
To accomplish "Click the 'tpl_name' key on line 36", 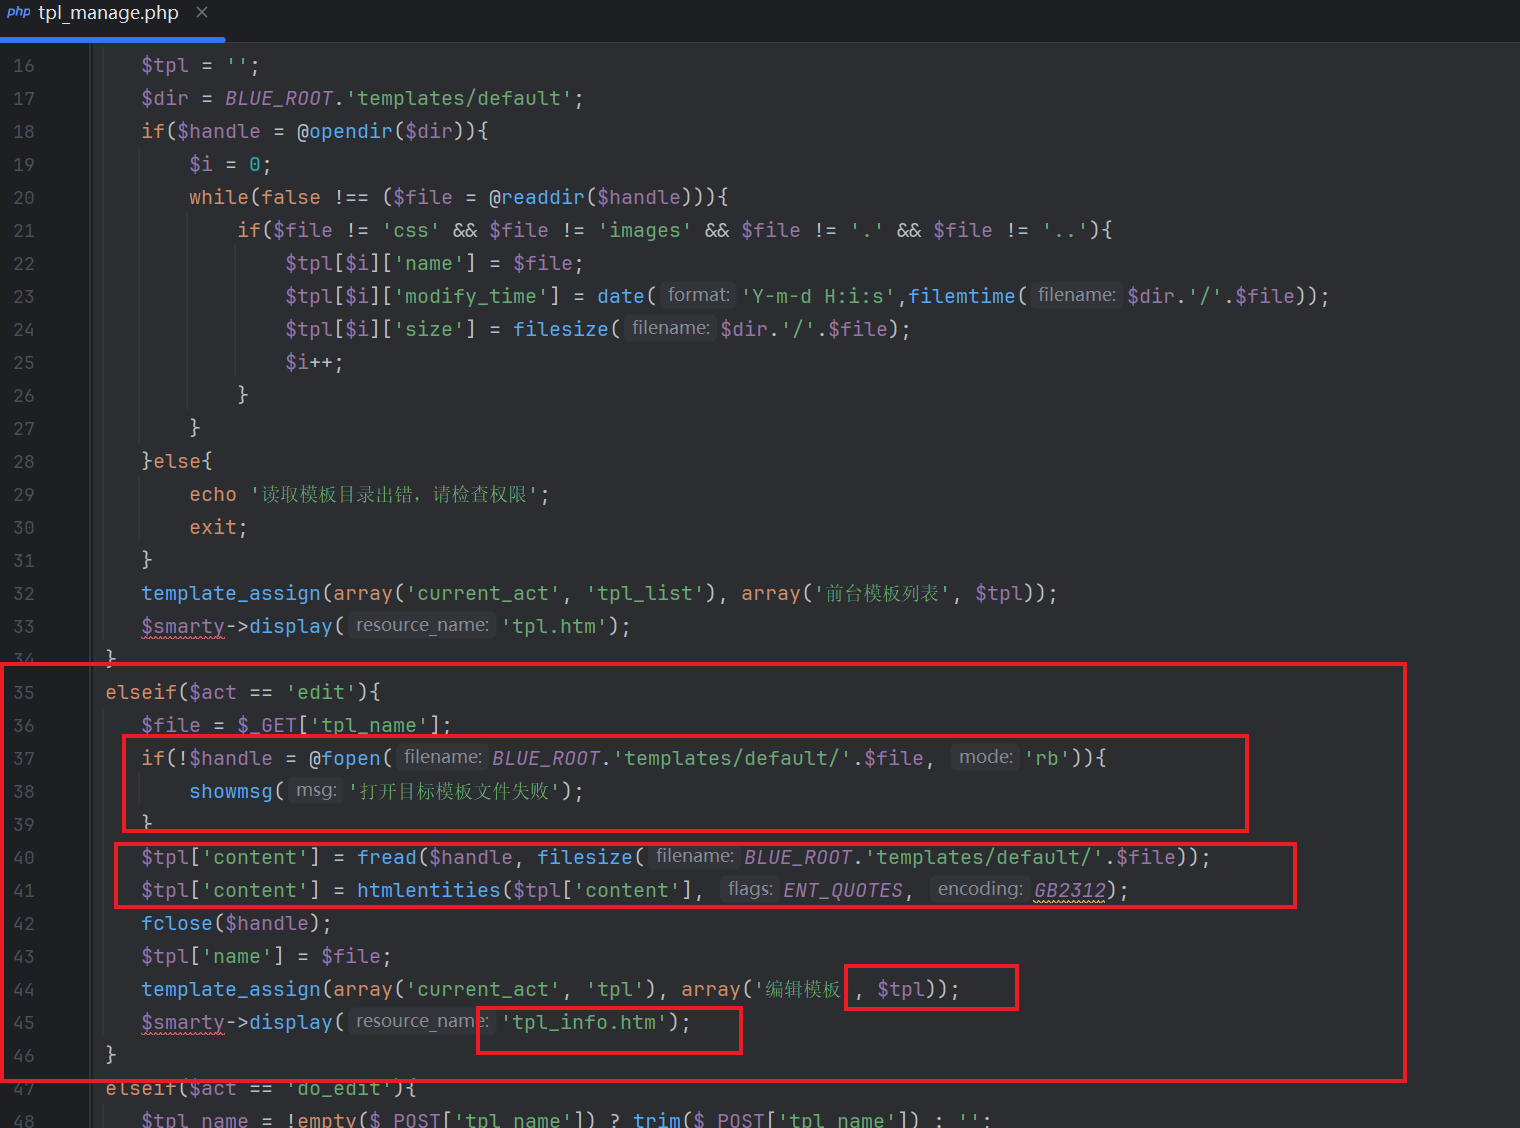I will coord(369,725).
